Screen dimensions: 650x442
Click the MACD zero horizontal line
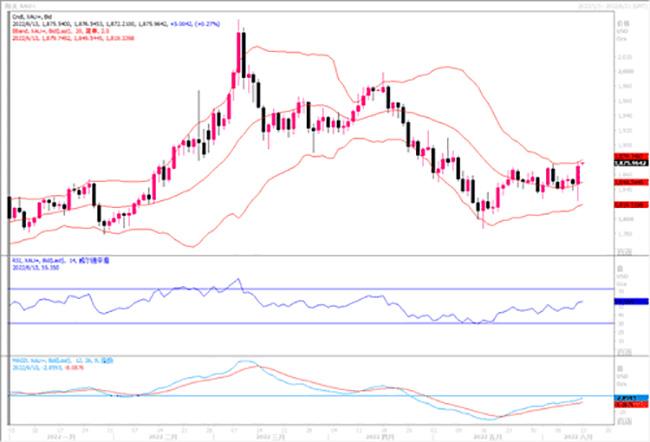(300, 397)
